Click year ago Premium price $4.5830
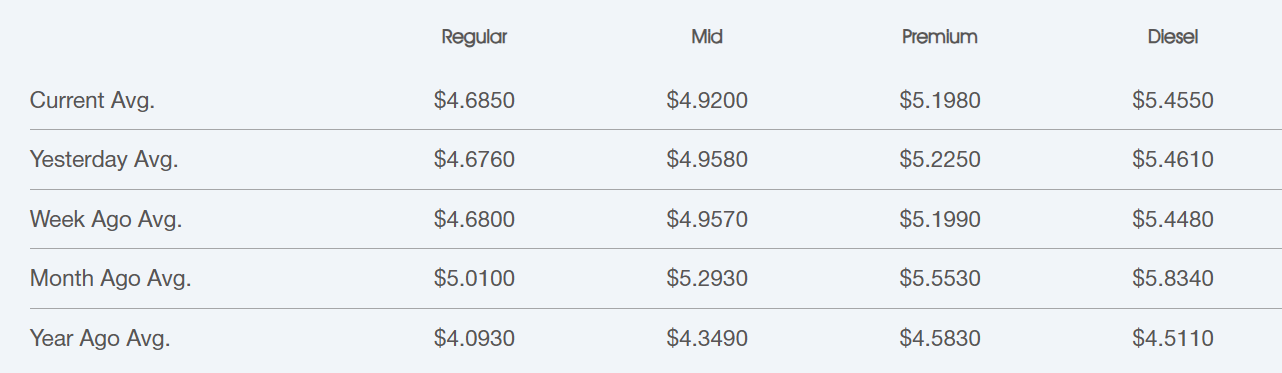Screen dimensions: 1282x373 pos(940,338)
